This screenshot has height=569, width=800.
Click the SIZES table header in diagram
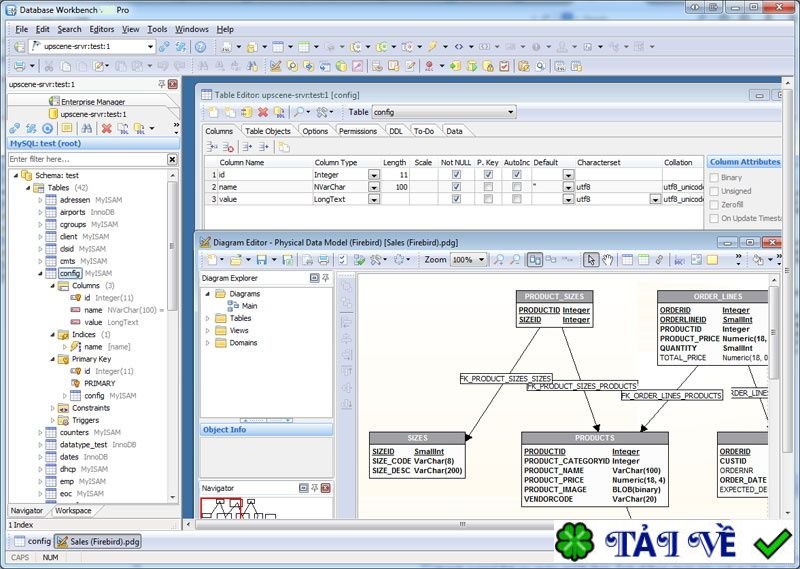point(417,438)
